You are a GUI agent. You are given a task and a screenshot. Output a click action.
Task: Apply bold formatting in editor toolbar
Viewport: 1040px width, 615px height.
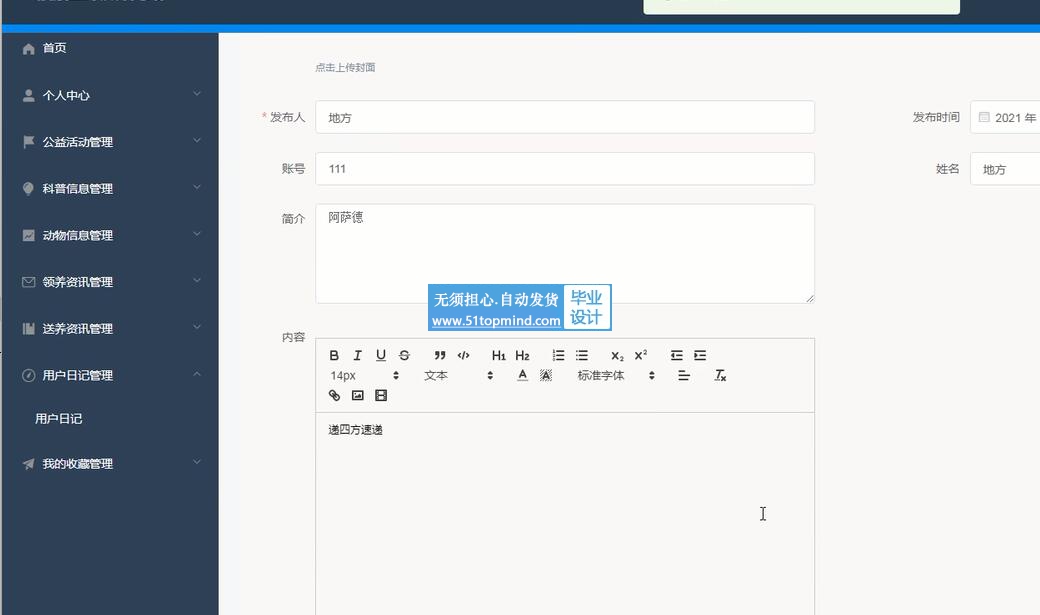334,356
